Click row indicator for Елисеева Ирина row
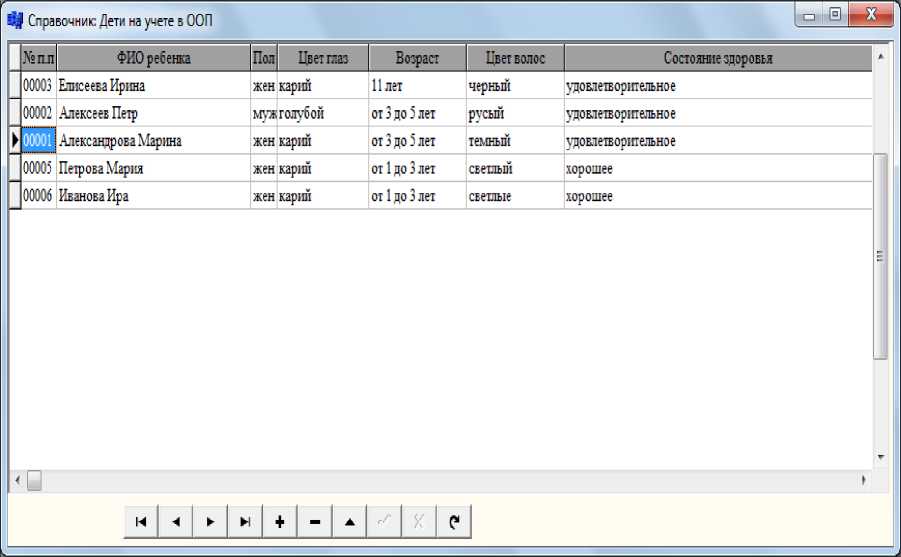Image resolution: width=901 pixels, height=557 pixels. tap(15, 85)
